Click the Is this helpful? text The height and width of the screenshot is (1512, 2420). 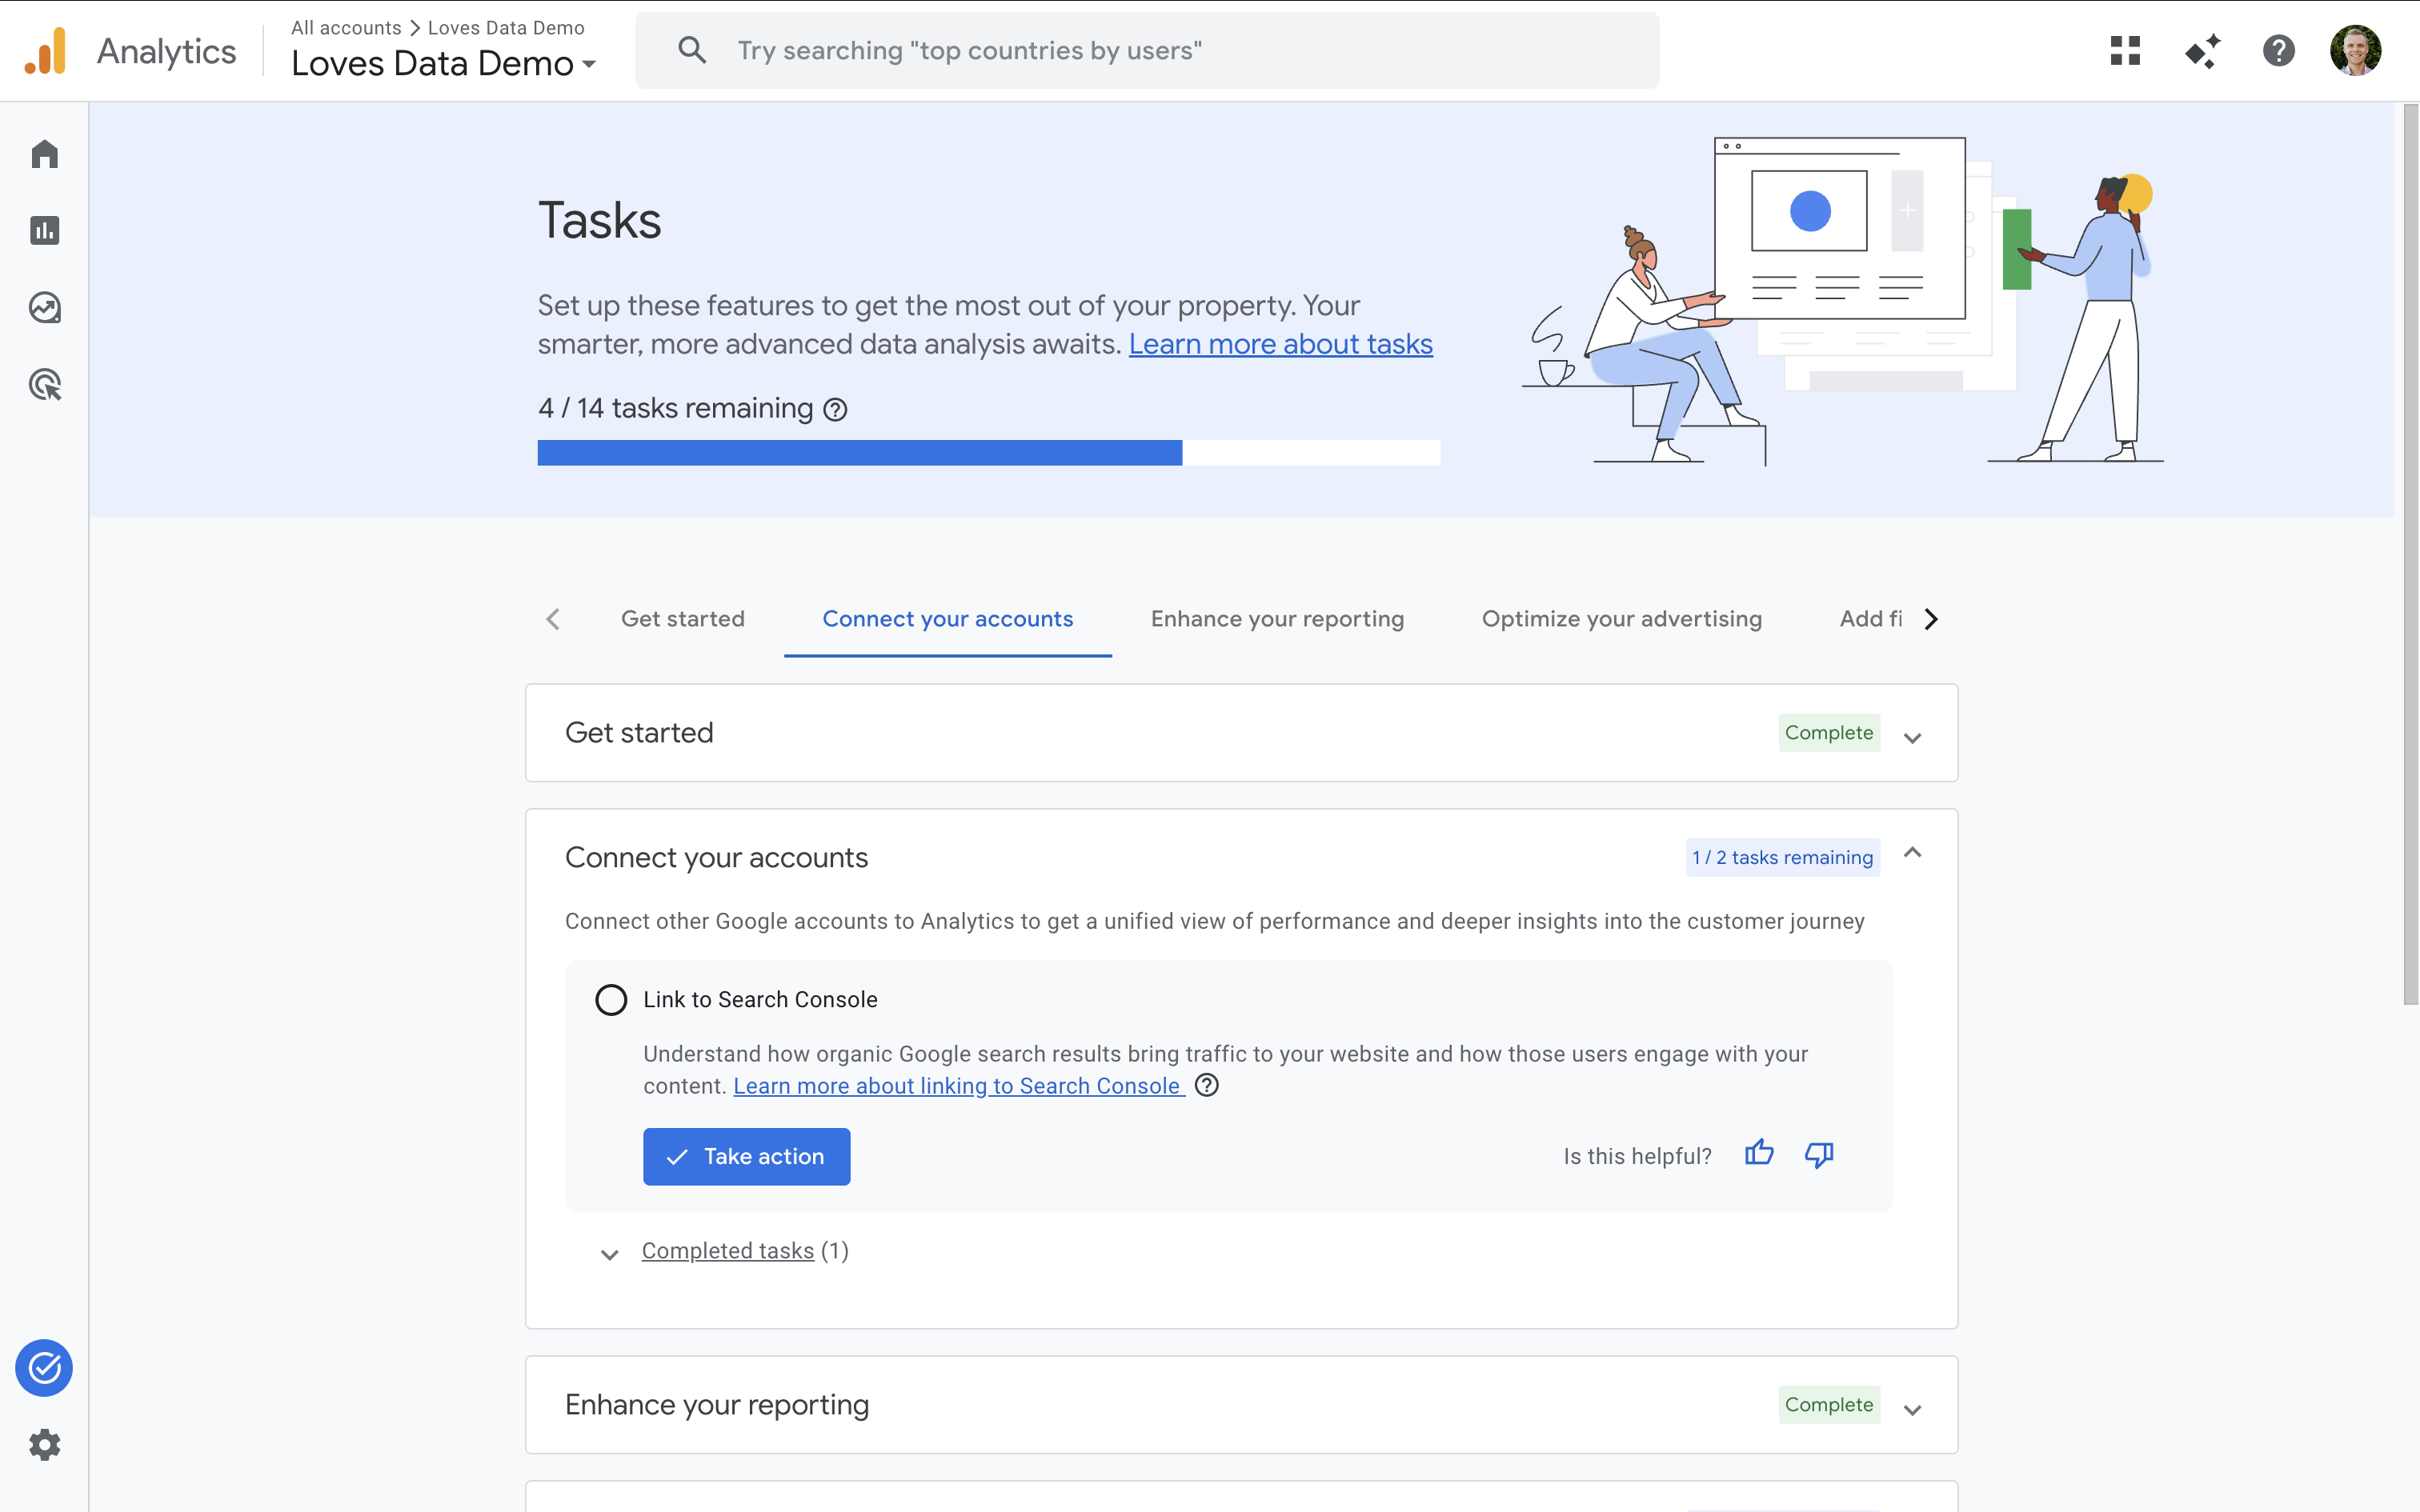pos(1637,1156)
